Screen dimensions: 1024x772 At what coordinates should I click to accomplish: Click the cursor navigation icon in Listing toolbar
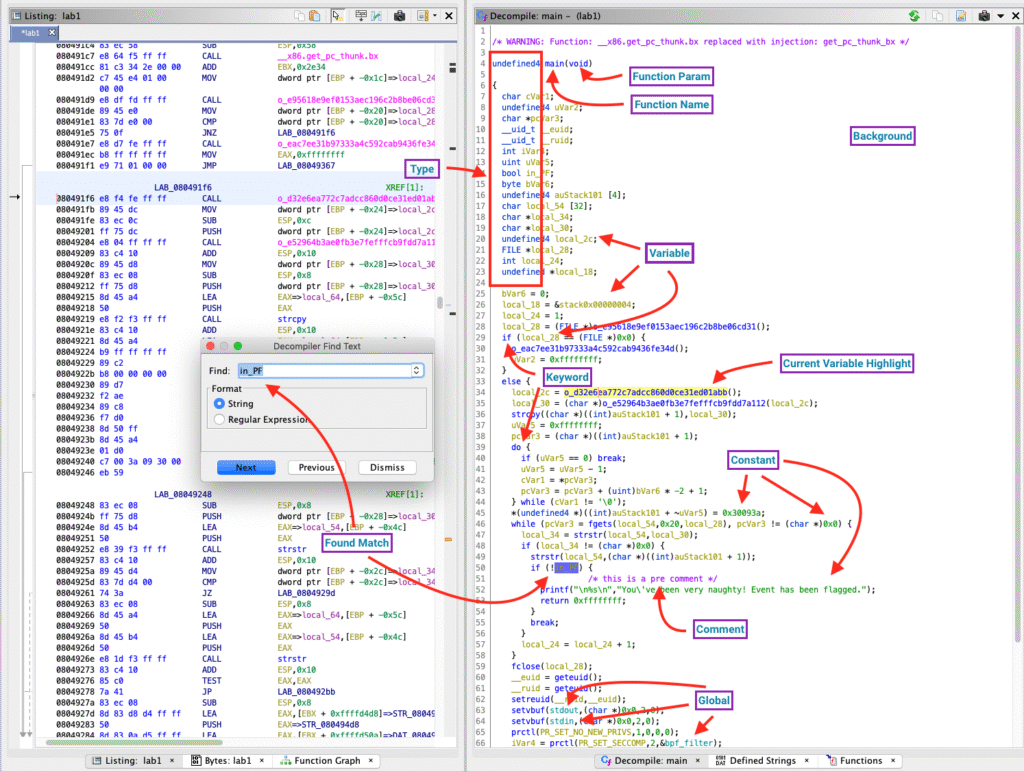pos(340,16)
